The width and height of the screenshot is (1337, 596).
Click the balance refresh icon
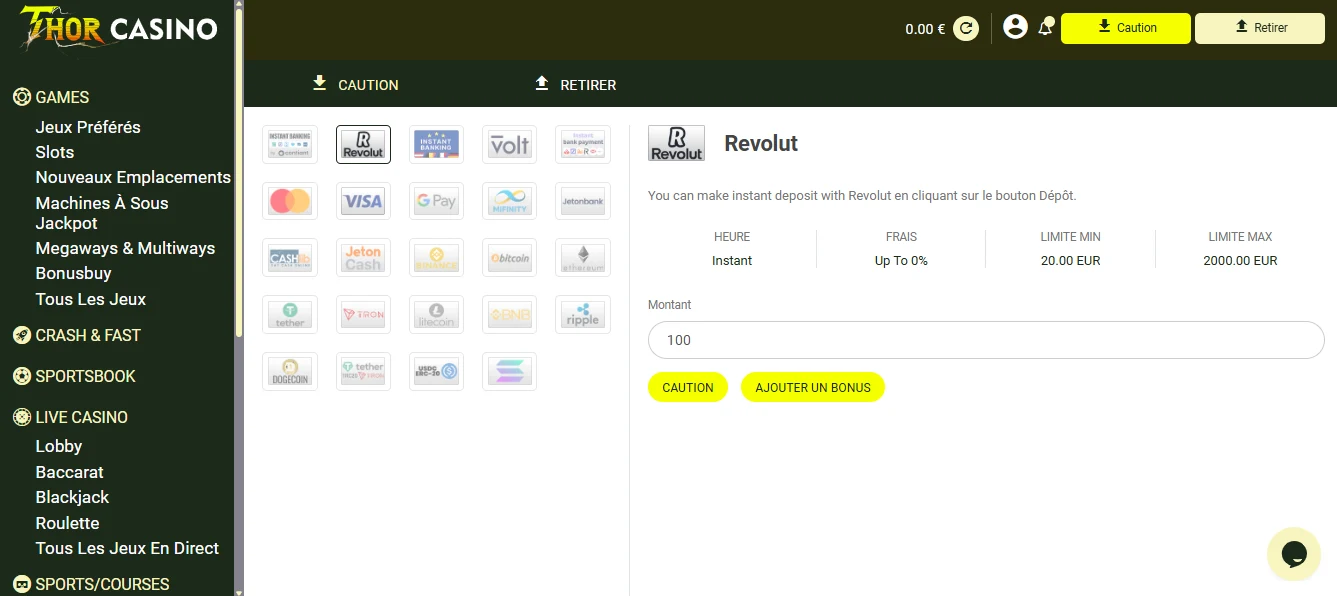tap(965, 28)
